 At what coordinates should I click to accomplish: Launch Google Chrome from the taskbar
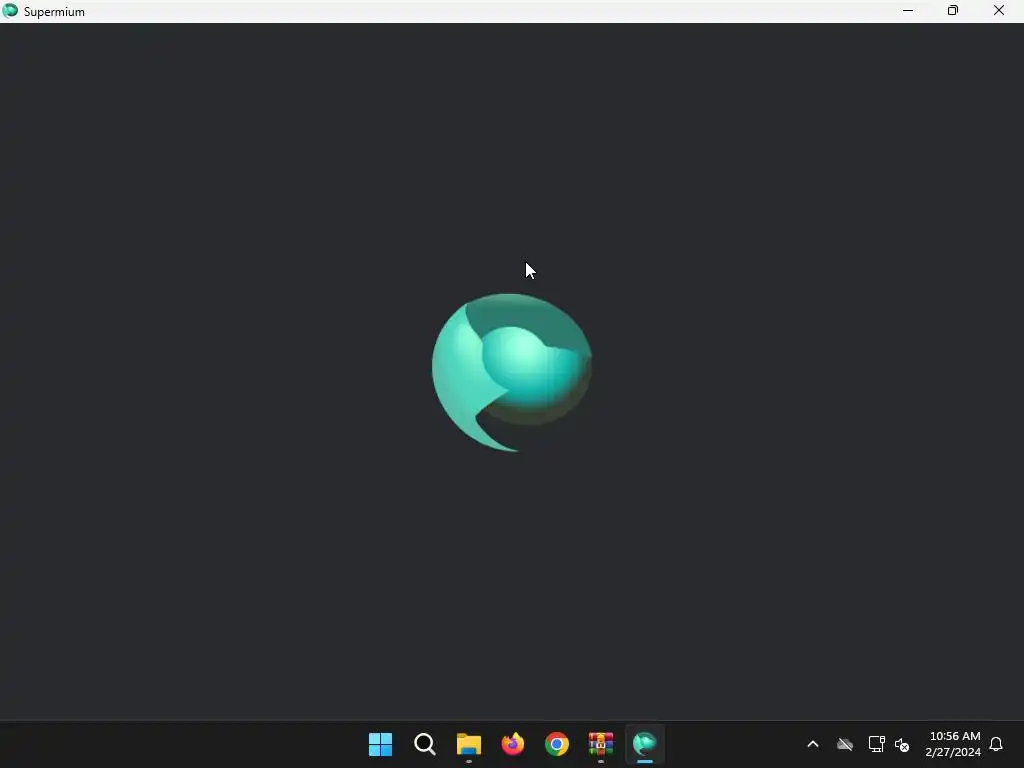click(x=557, y=744)
